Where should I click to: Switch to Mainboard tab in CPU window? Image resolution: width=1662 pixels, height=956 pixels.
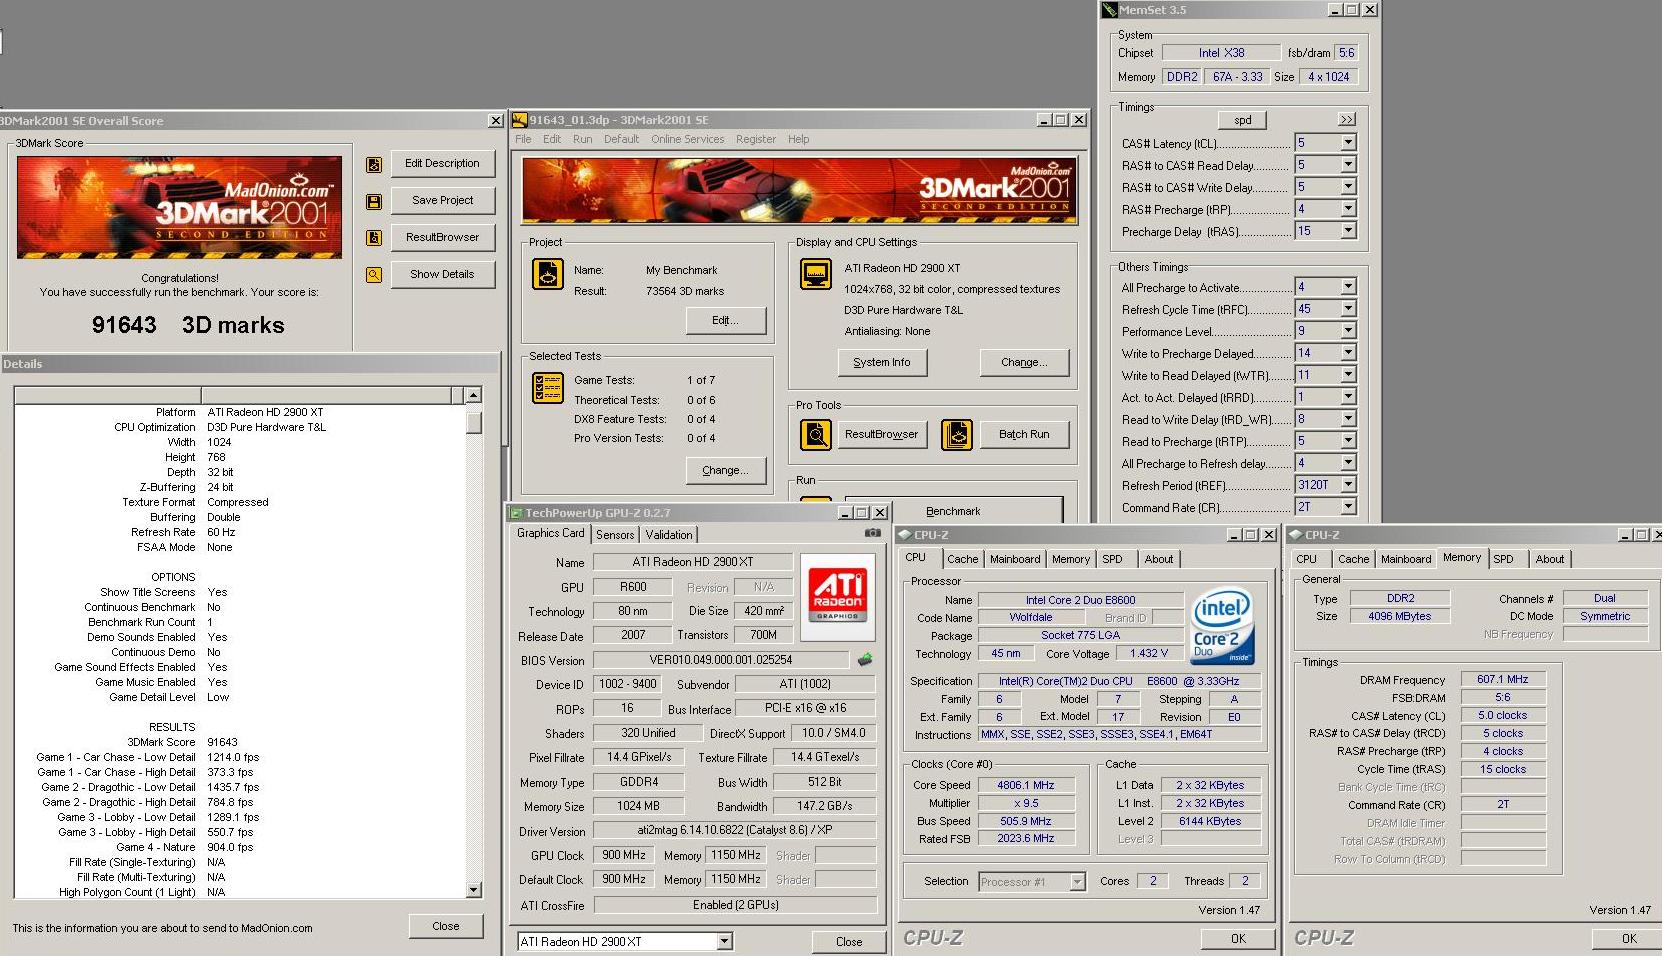click(x=1015, y=560)
